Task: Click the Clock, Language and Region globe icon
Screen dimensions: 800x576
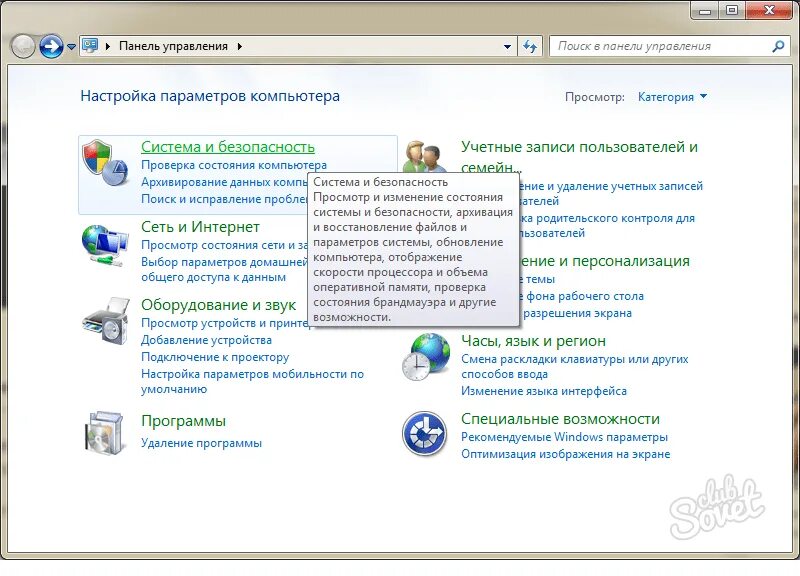Action: point(426,357)
